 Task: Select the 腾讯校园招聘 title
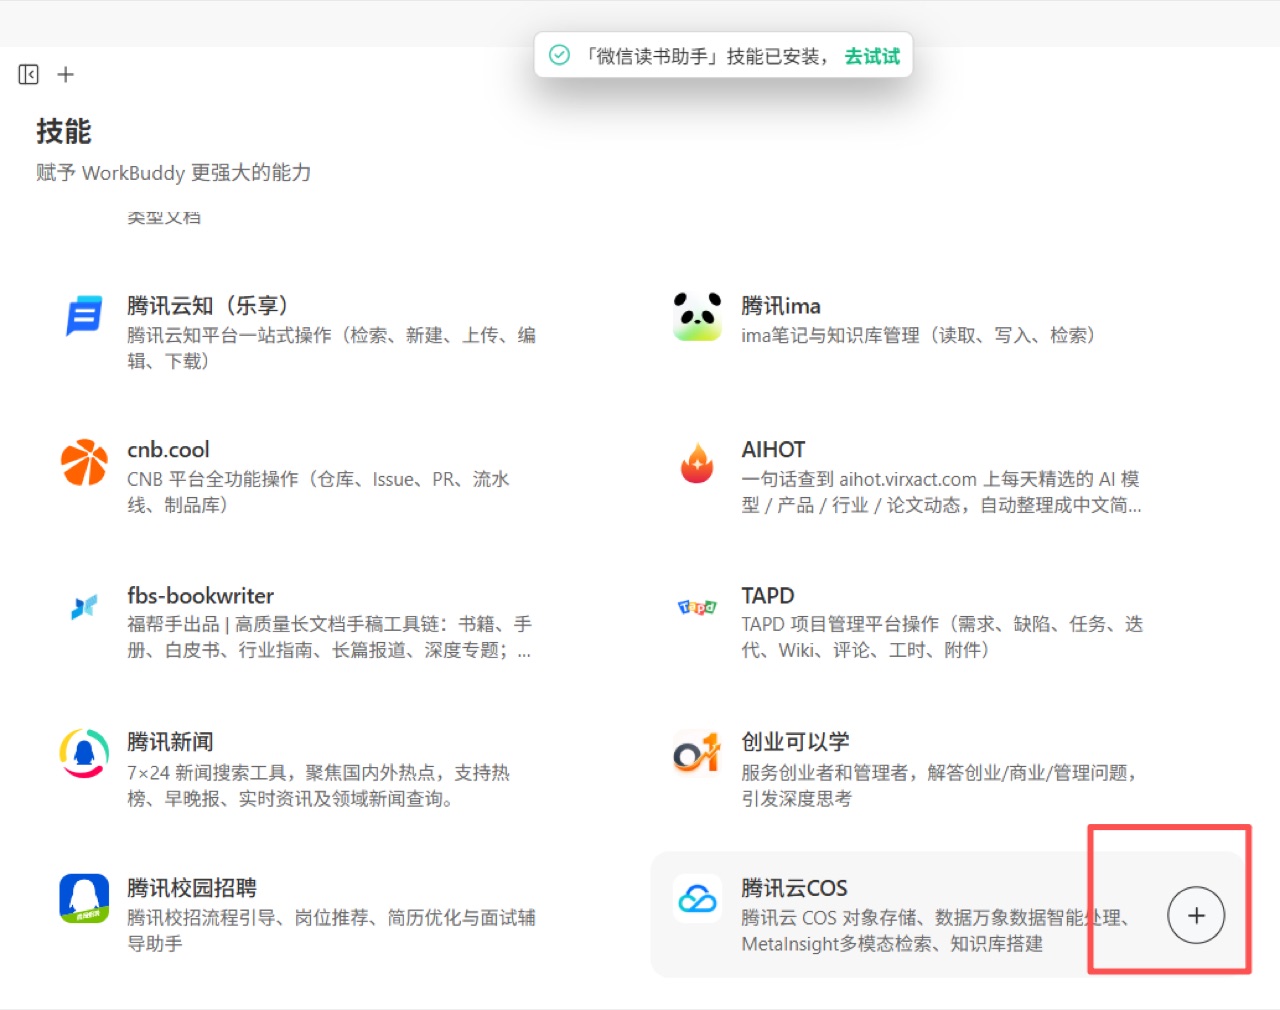tap(192, 888)
